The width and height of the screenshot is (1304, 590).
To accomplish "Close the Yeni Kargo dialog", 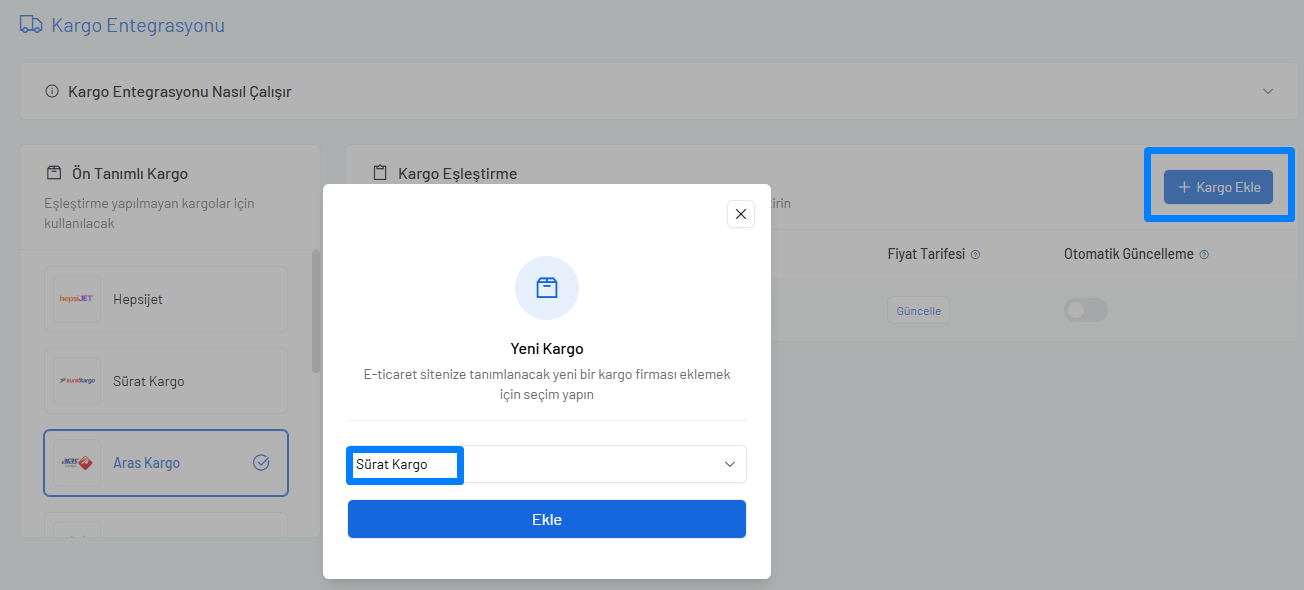I will click(x=741, y=214).
